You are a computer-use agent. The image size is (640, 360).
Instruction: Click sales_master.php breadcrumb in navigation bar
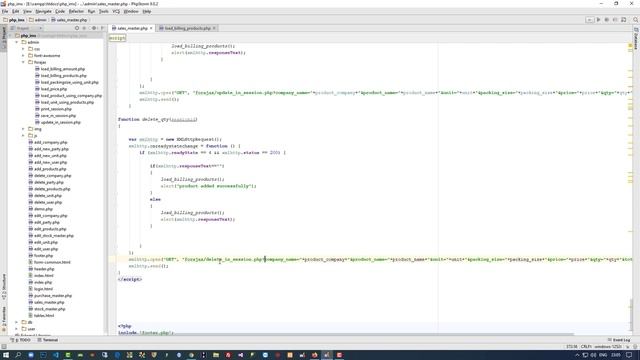[69, 20]
